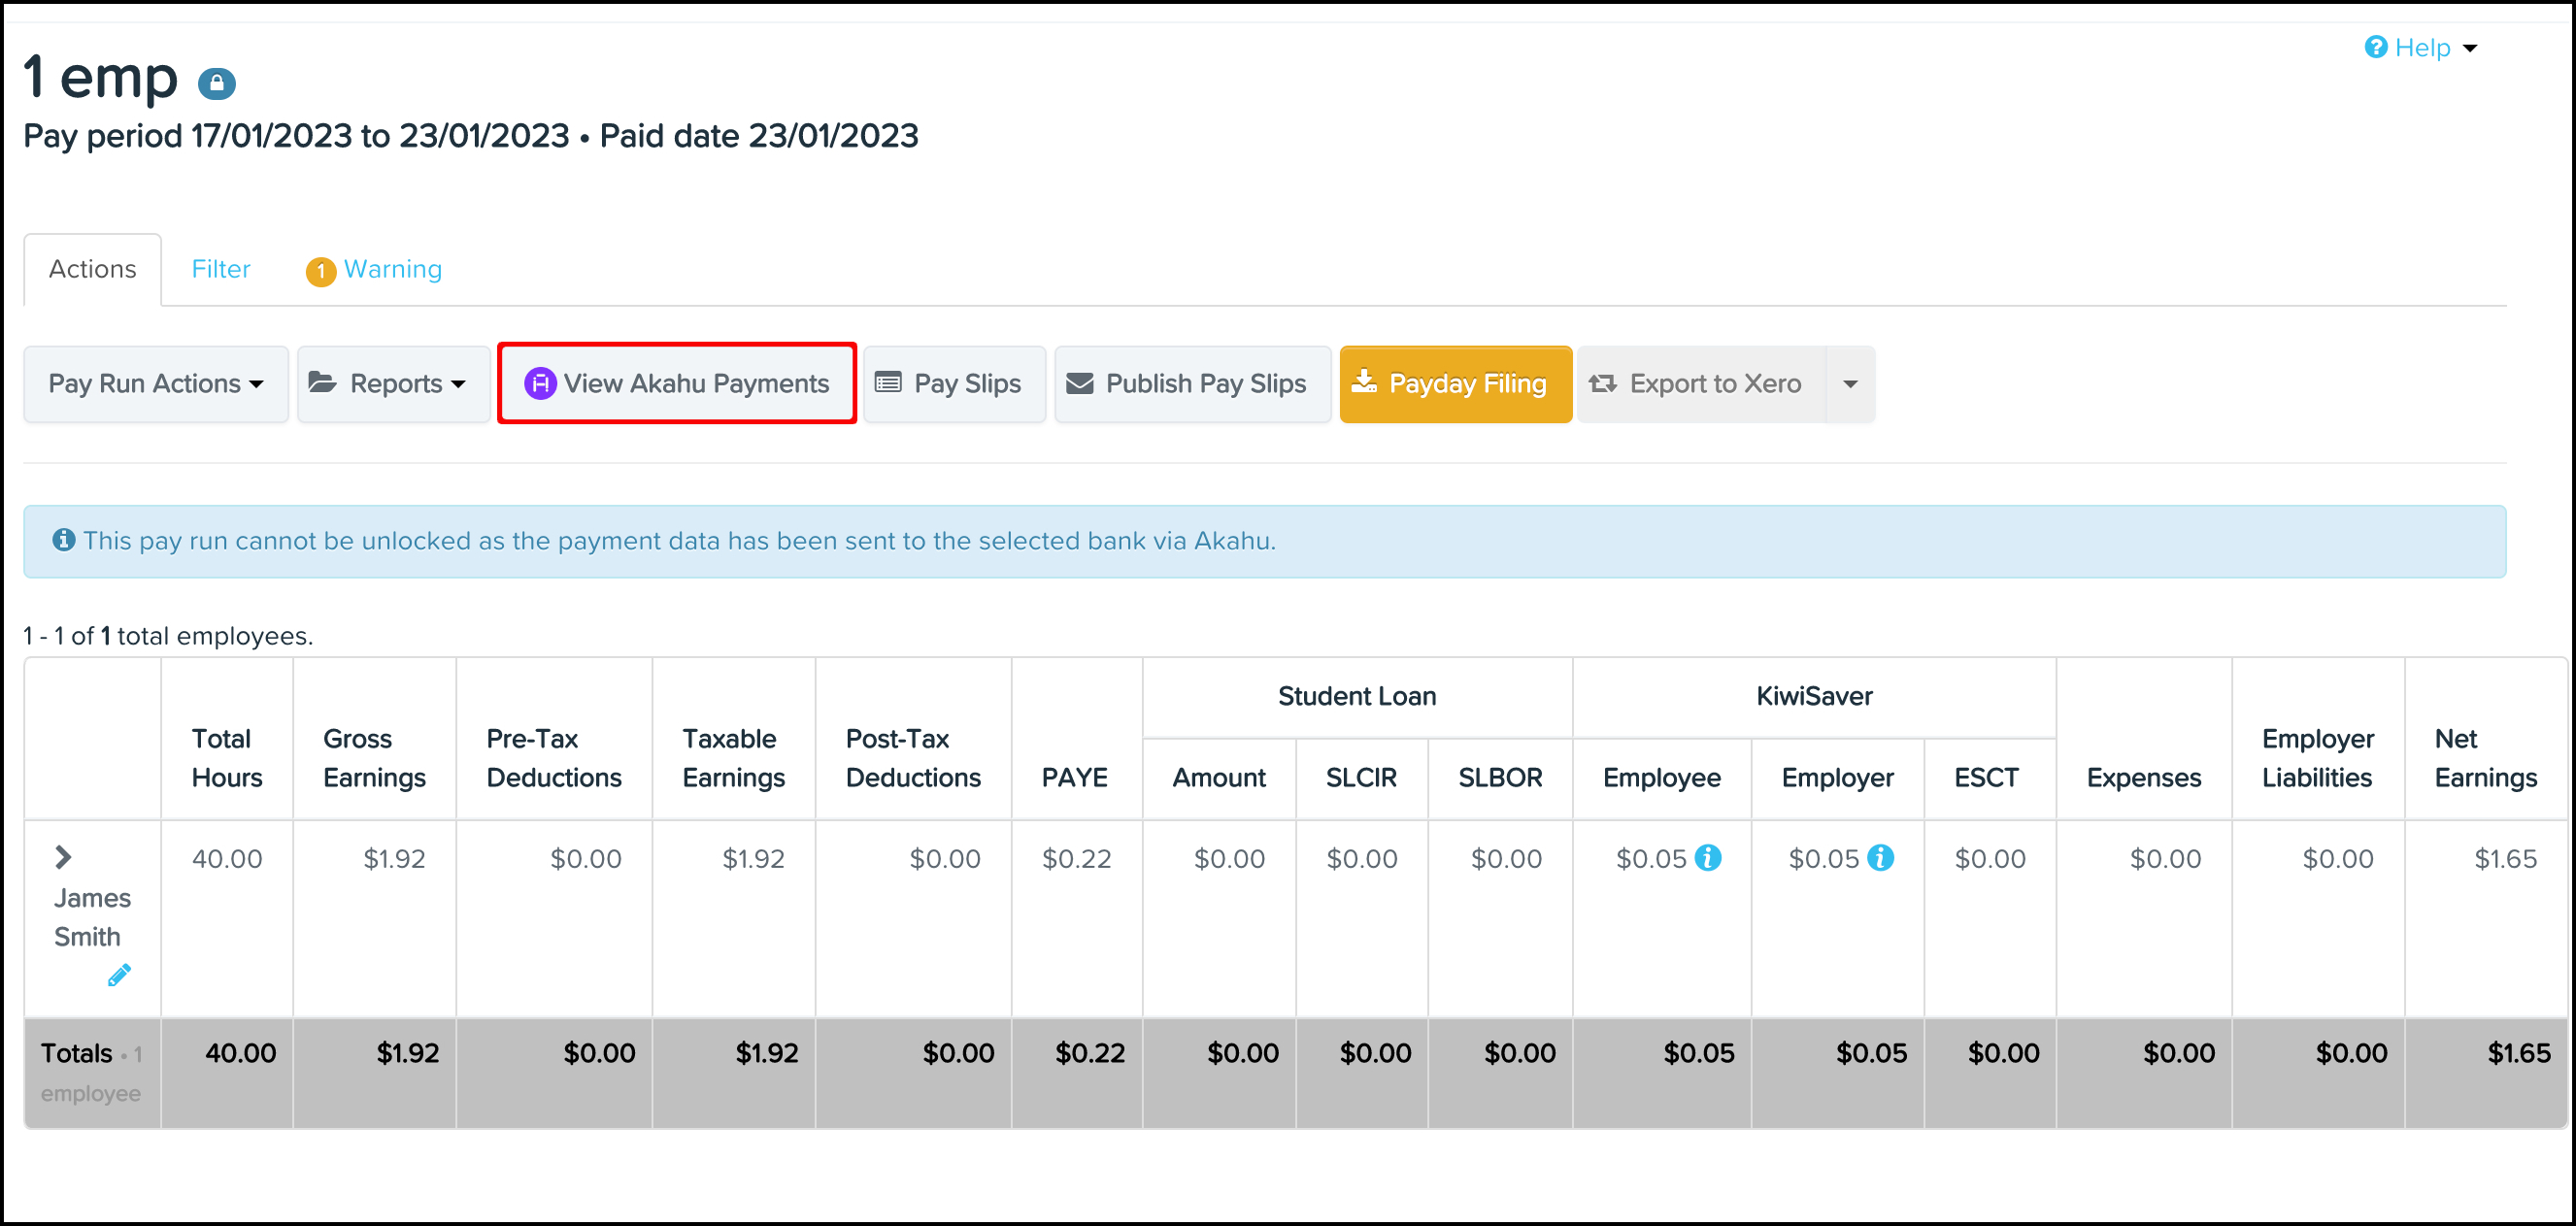Click the Export to Xero button
This screenshot has width=2576, height=1226.
point(1701,383)
